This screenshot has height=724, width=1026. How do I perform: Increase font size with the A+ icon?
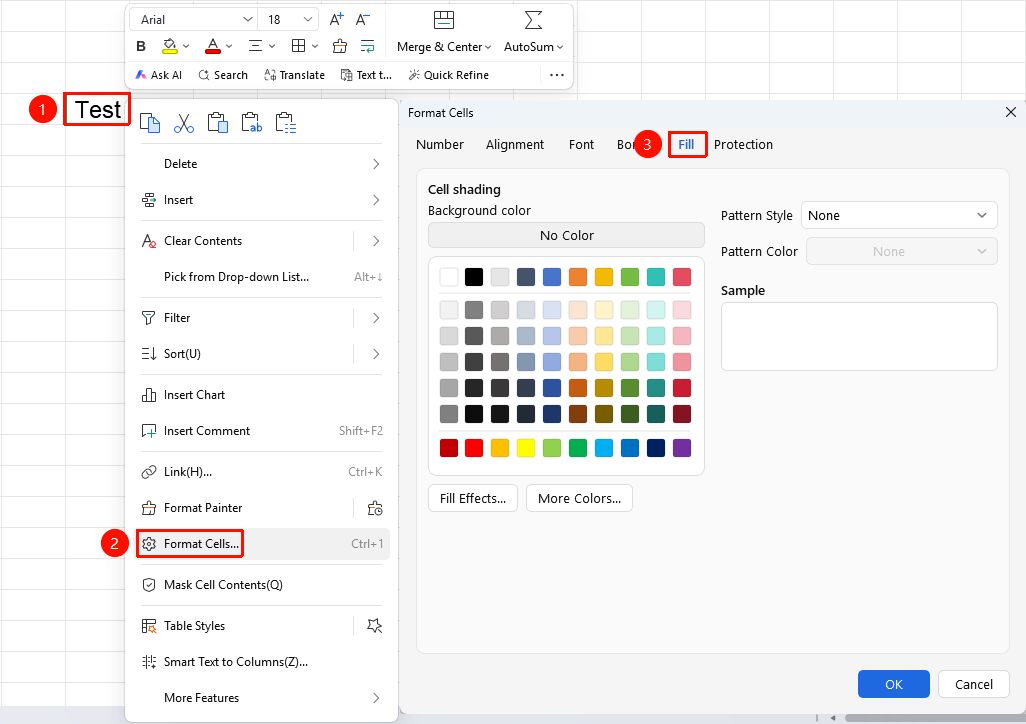336,20
